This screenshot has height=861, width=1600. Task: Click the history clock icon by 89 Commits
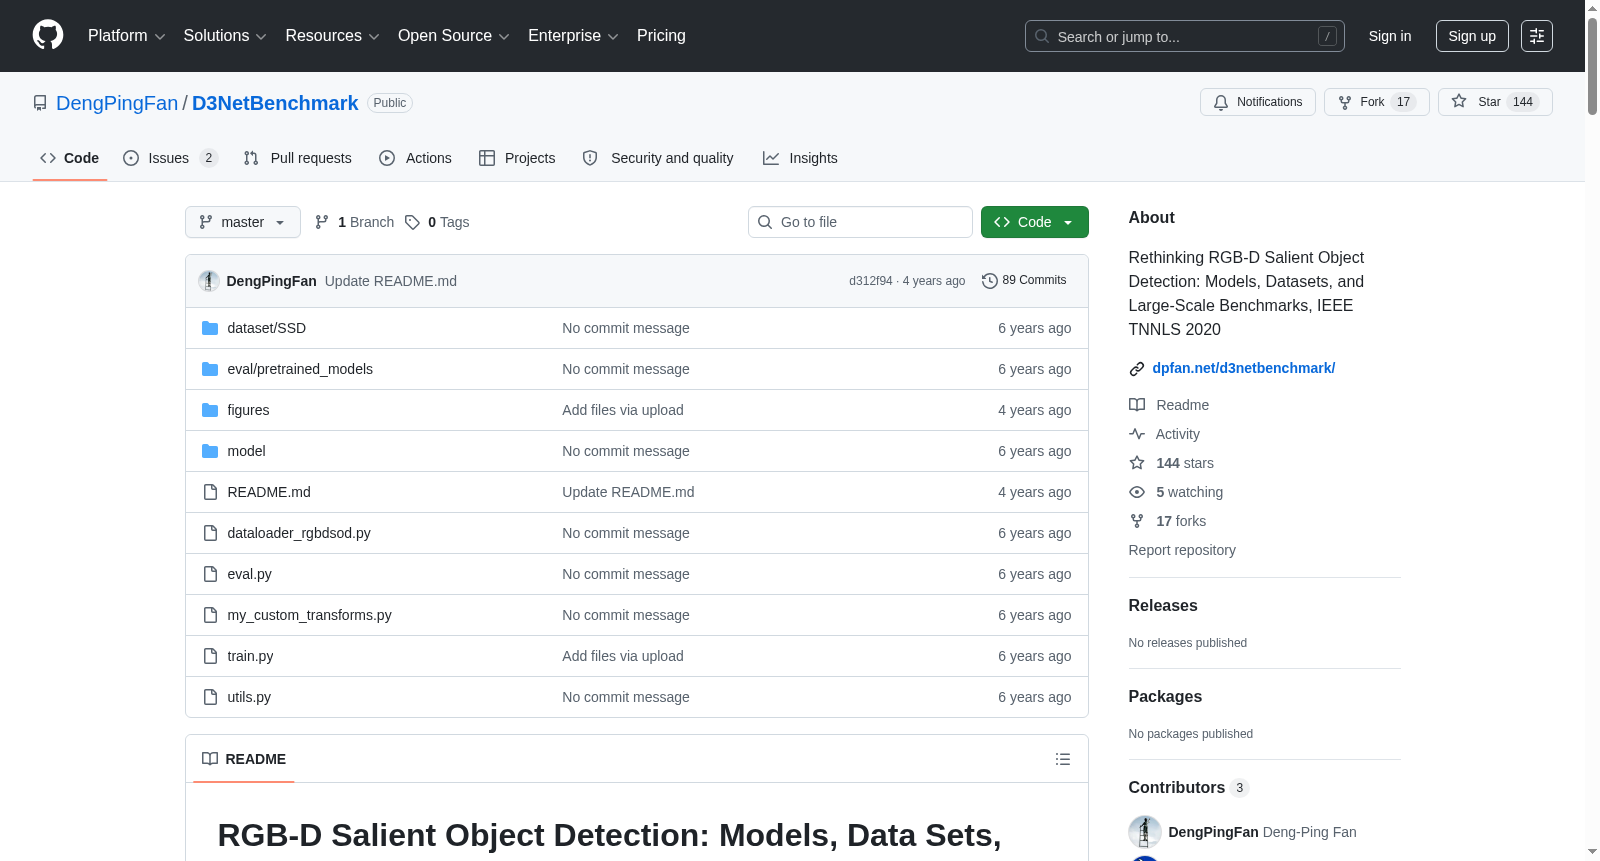(x=990, y=281)
